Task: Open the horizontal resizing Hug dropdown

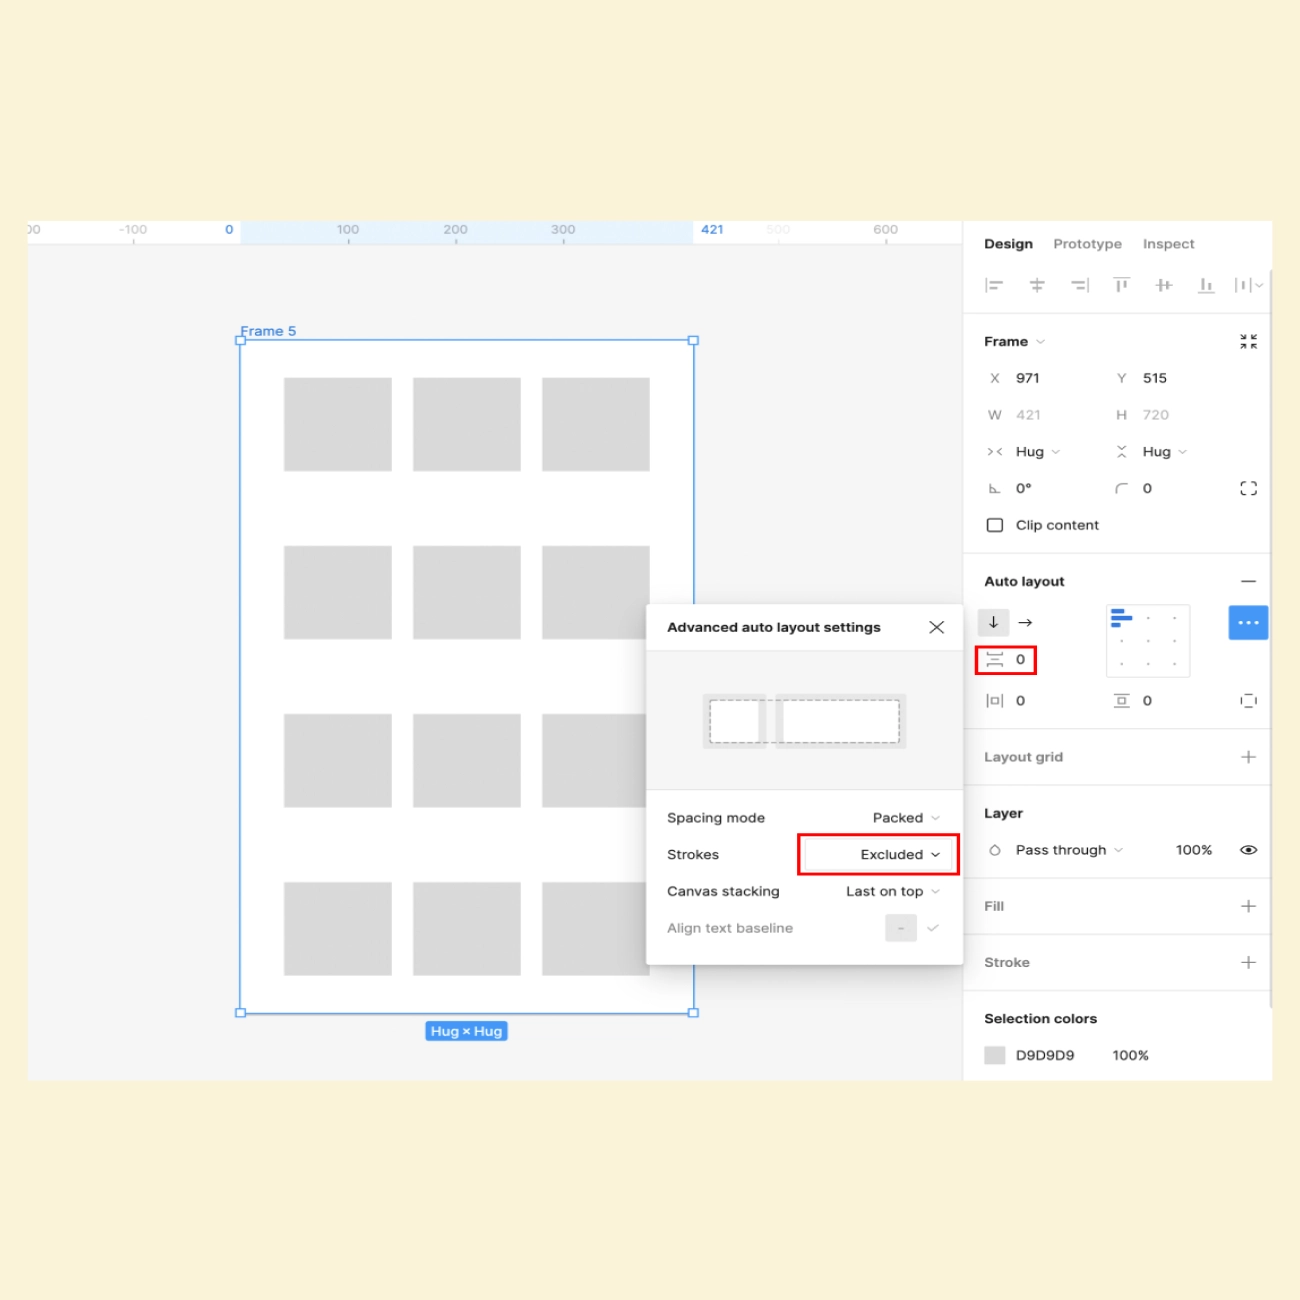Action: coord(1037,452)
